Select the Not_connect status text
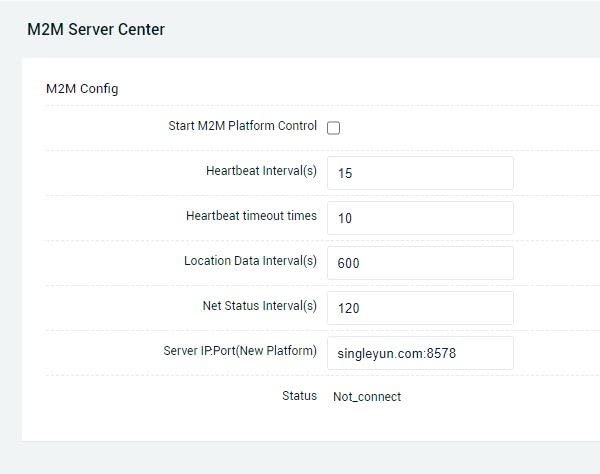 point(367,397)
